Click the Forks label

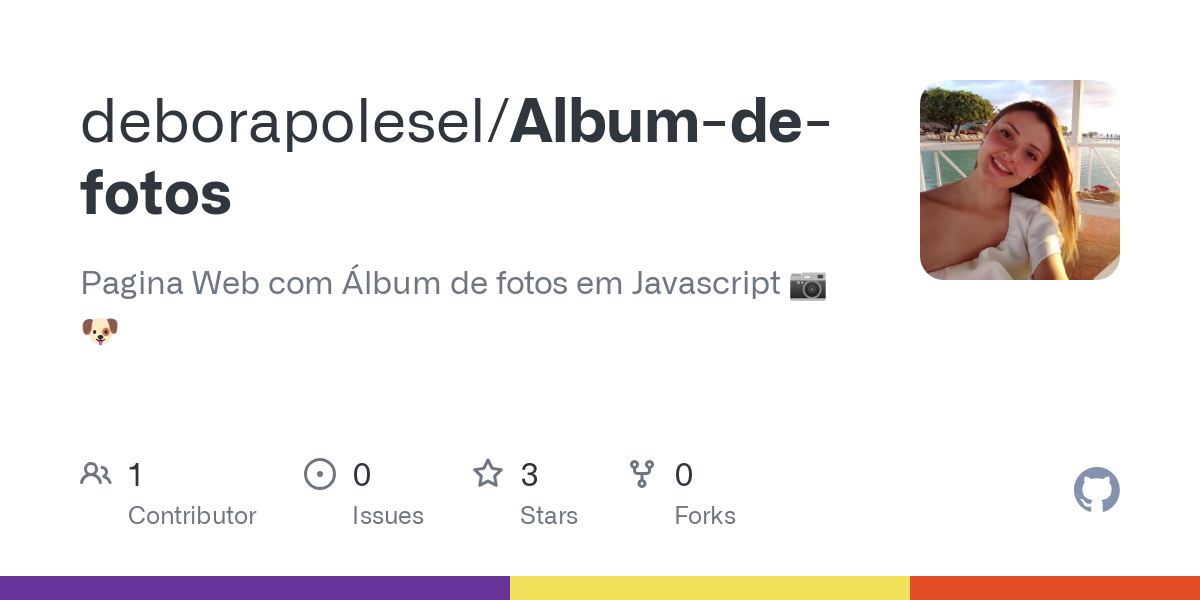click(x=705, y=516)
